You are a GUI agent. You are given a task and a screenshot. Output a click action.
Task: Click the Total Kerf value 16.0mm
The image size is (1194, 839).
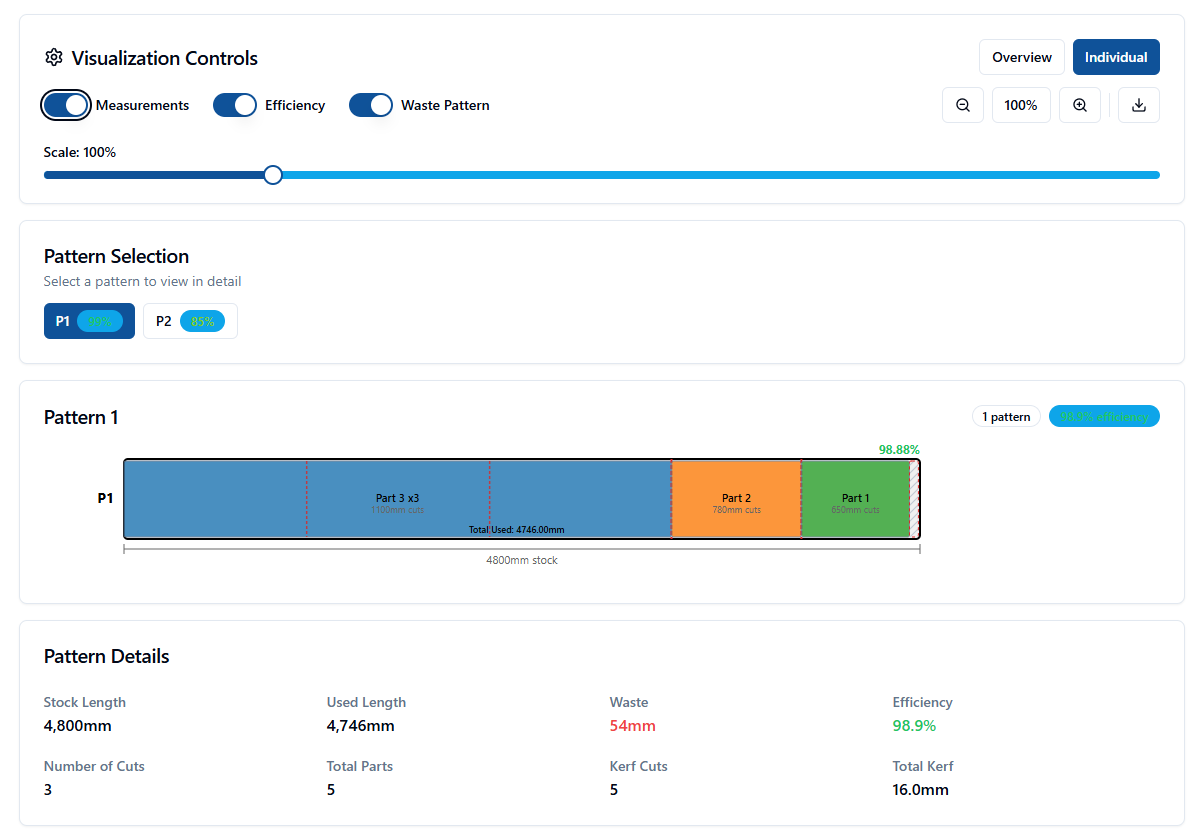(920, 790)
